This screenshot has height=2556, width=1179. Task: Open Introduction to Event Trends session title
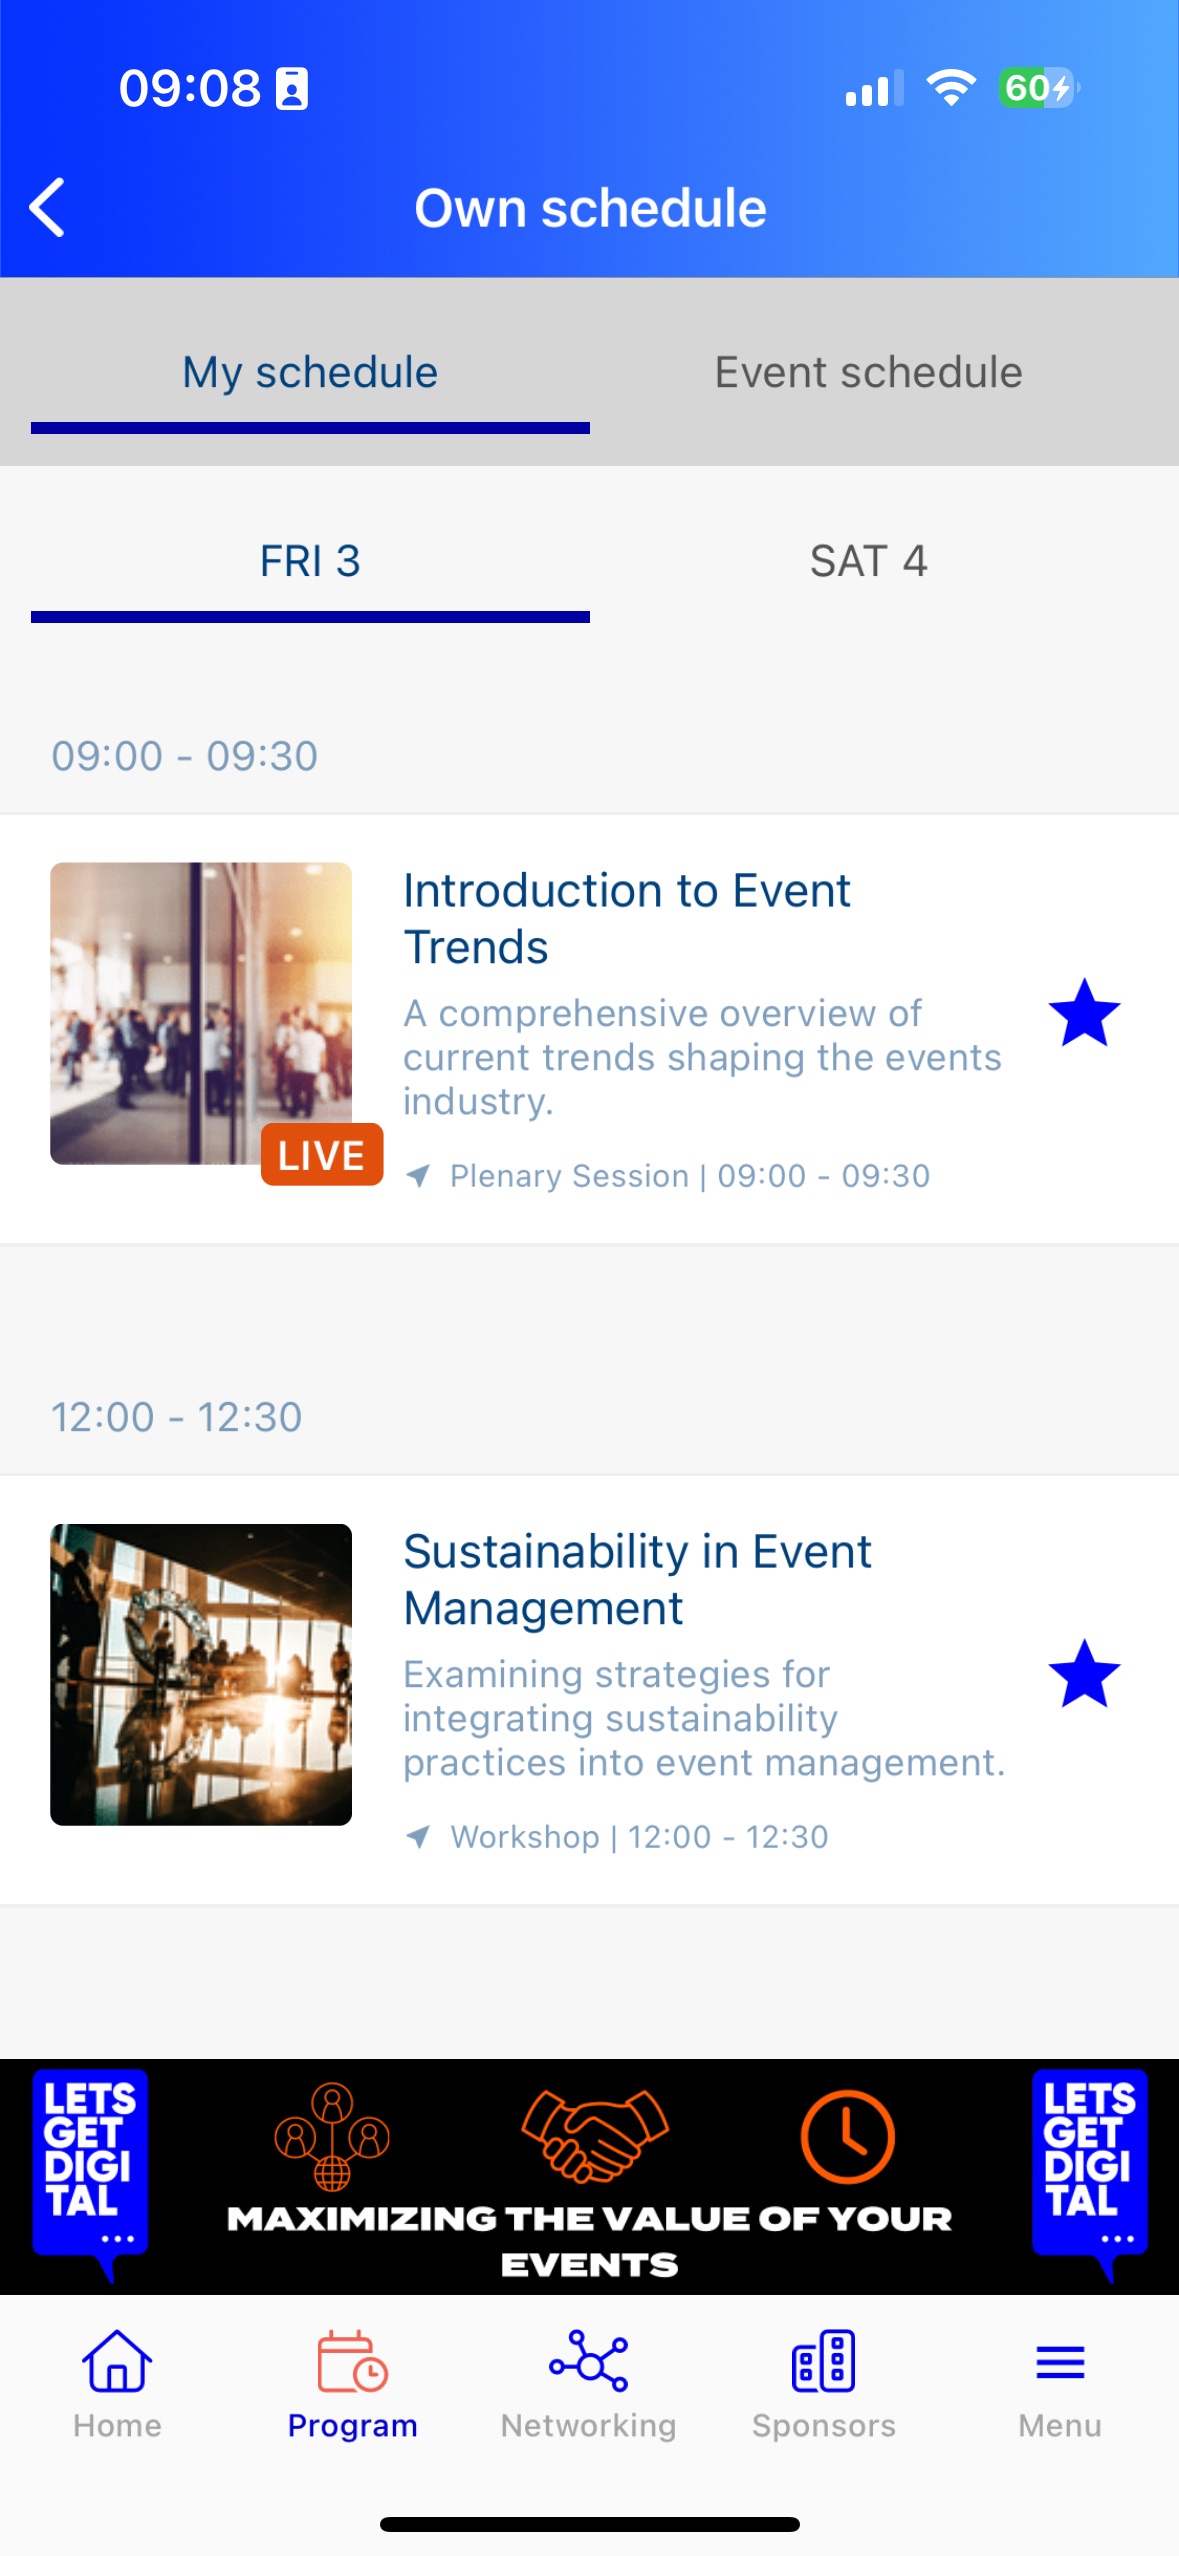626,918
